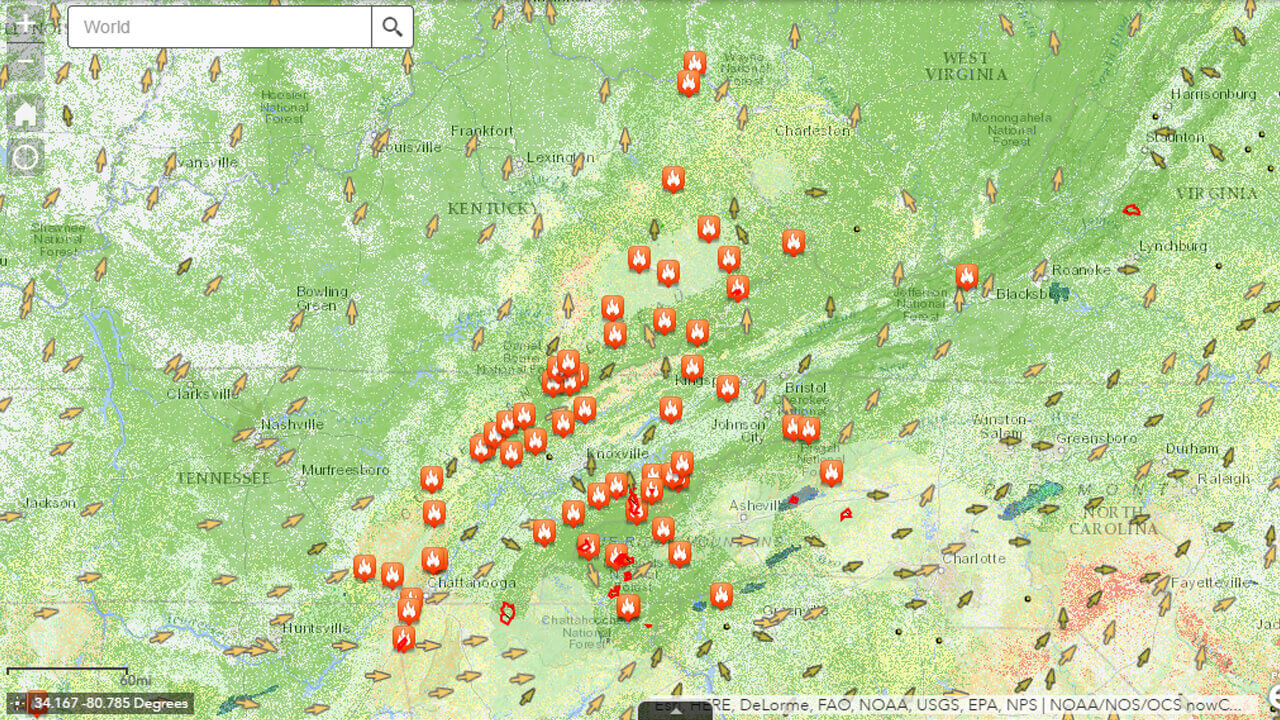Select the fire perimeter outline near Lynchburg

coord(1132,210)
